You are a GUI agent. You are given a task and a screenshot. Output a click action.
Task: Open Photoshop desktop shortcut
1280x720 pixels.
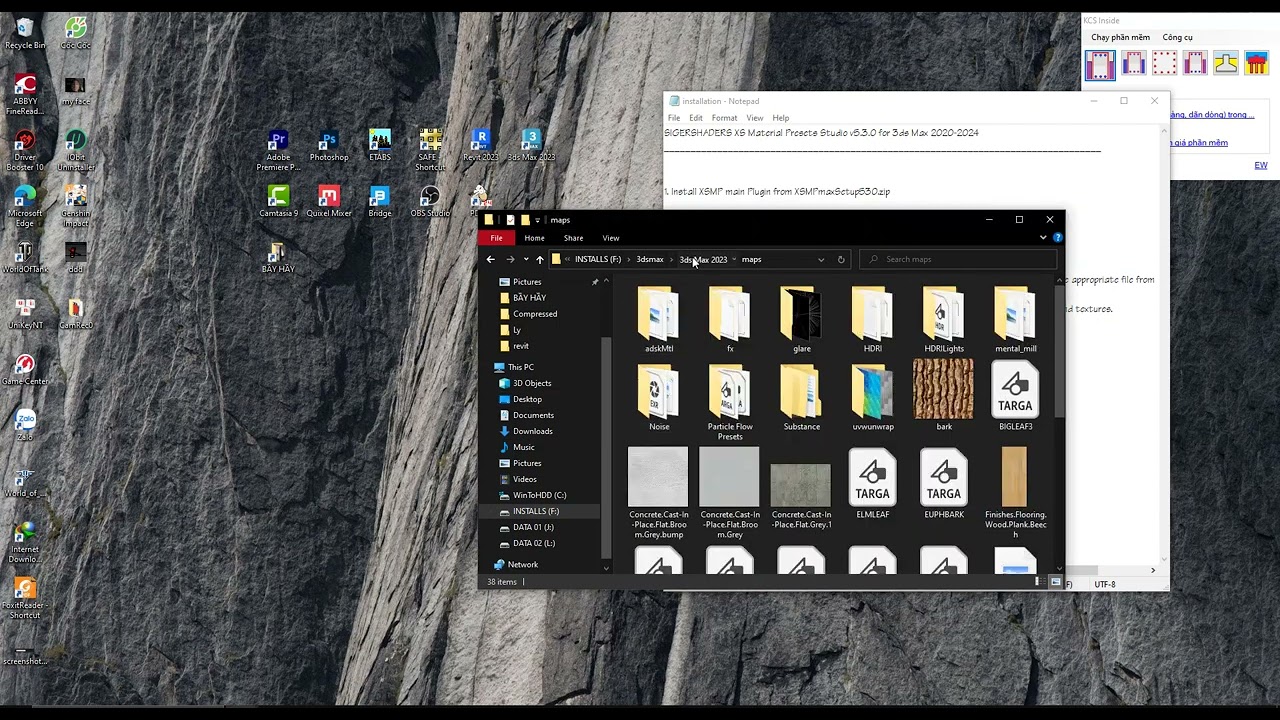click(x=329, y=146)
